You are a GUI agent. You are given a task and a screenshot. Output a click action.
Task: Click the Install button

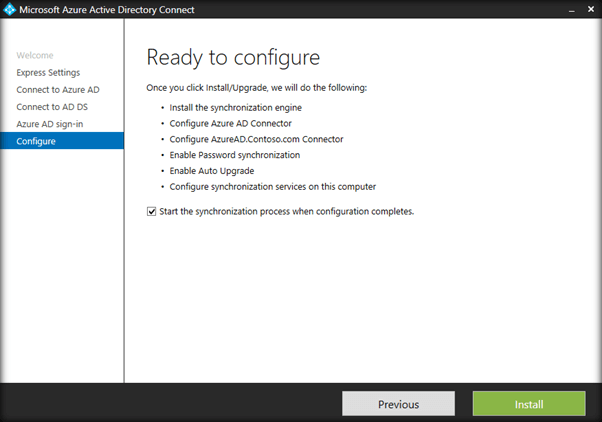(x=528, y=404)
